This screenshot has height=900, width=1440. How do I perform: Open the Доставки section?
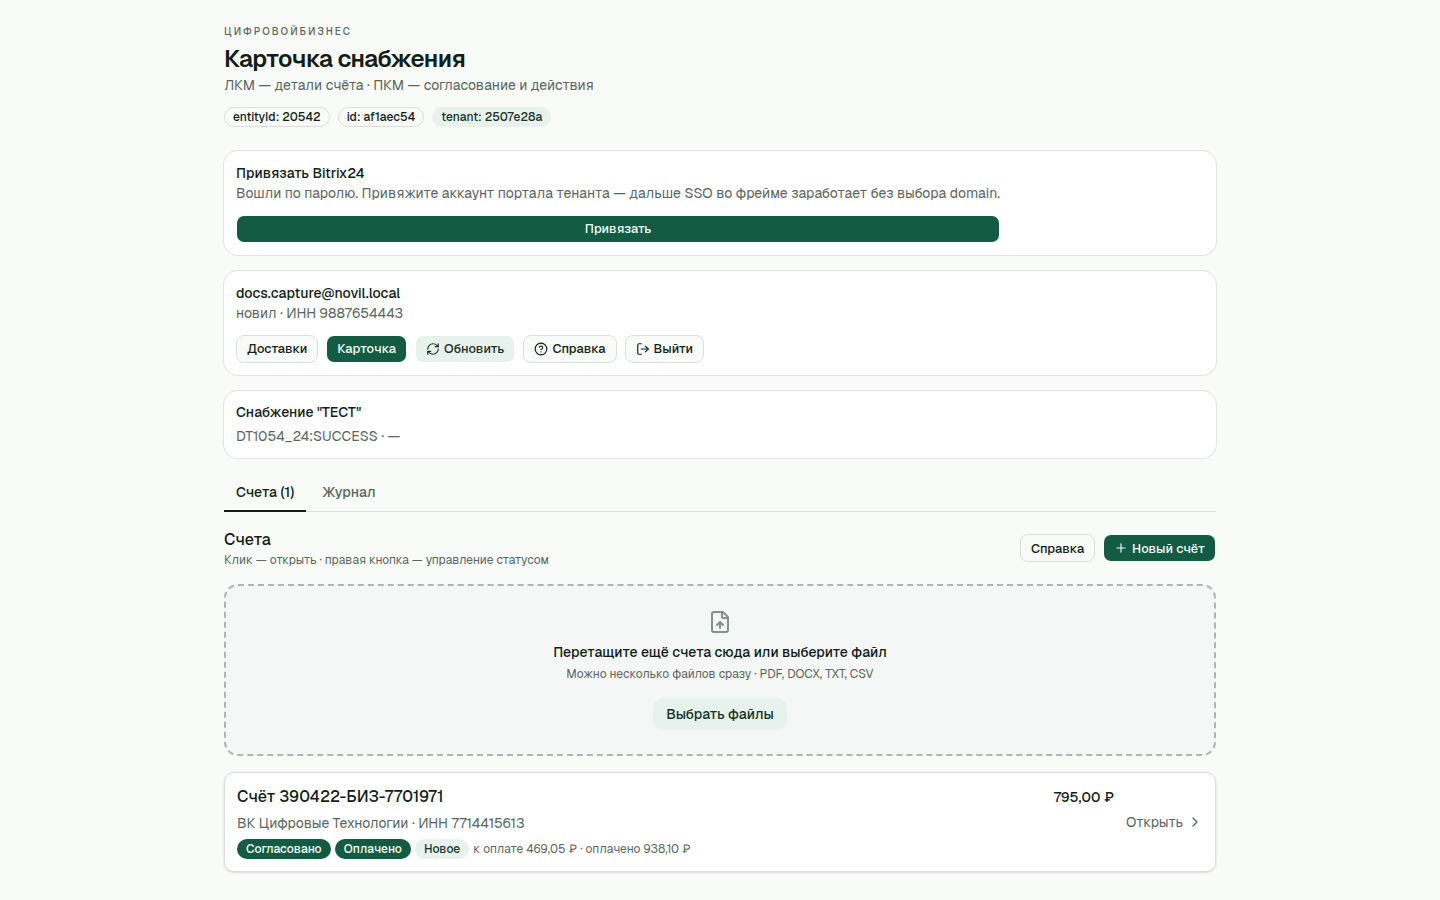[277, 349]
